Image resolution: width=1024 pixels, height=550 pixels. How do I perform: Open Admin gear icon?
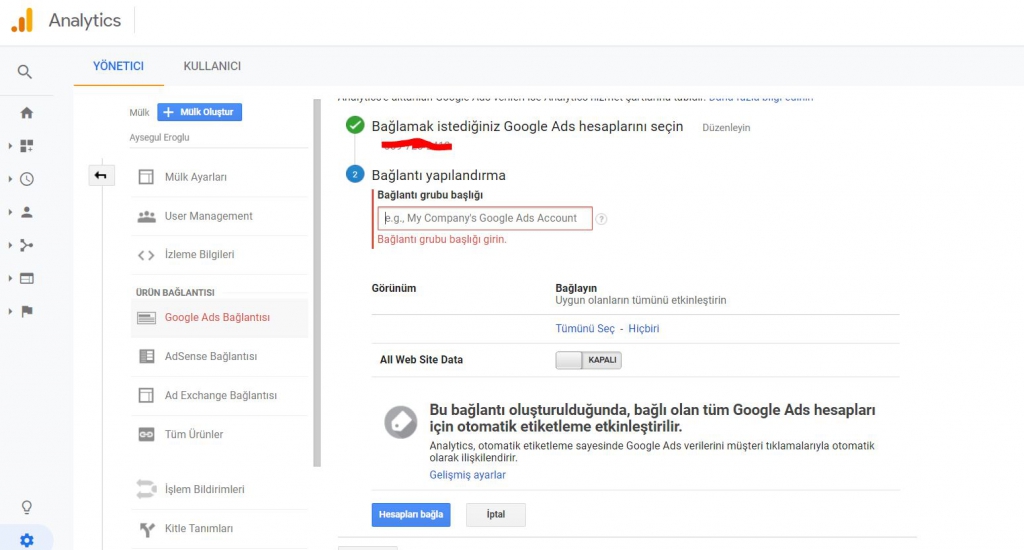click(26, 540)
